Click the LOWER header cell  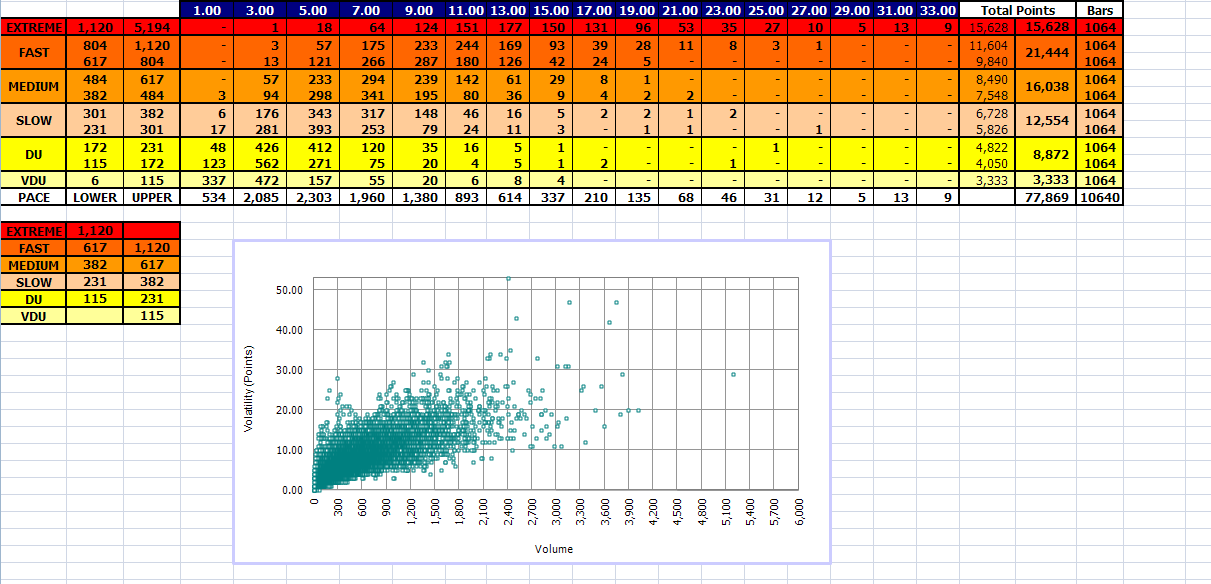[x=95, y=197]
